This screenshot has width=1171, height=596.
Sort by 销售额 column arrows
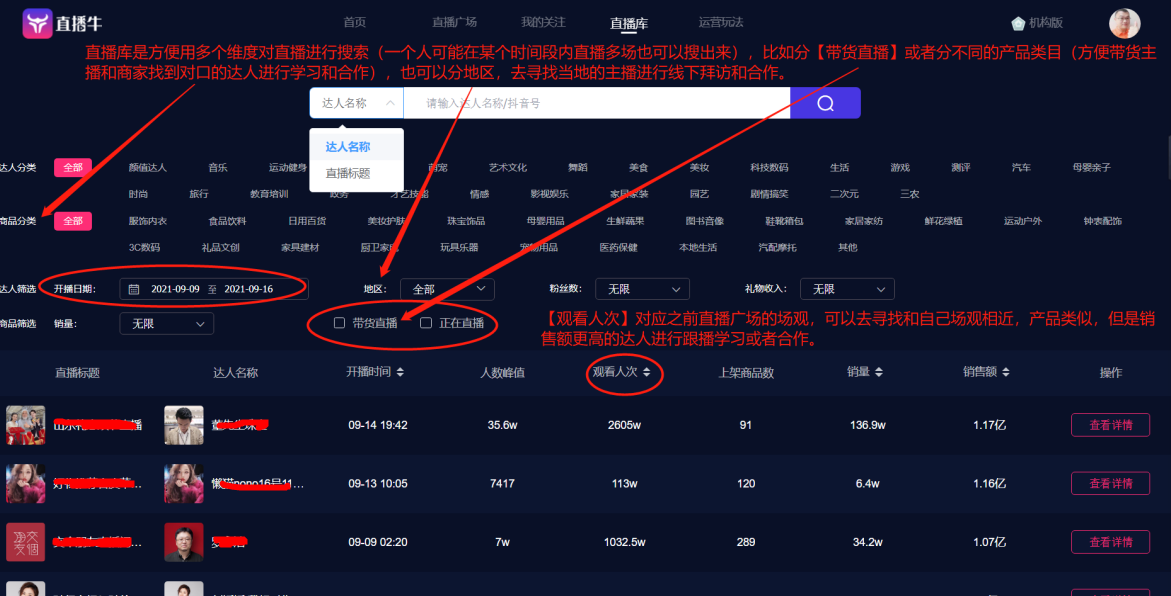pos(1005,372)
